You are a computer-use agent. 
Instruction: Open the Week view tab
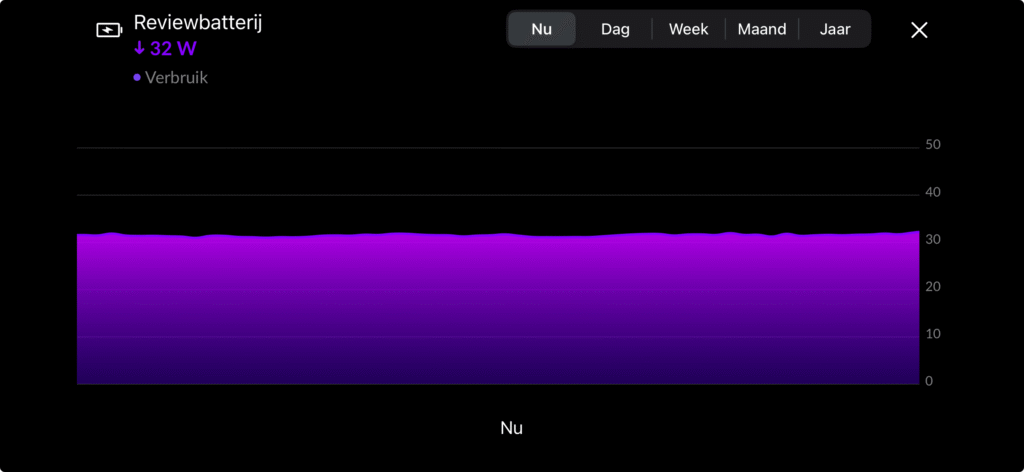pos(688,29)
